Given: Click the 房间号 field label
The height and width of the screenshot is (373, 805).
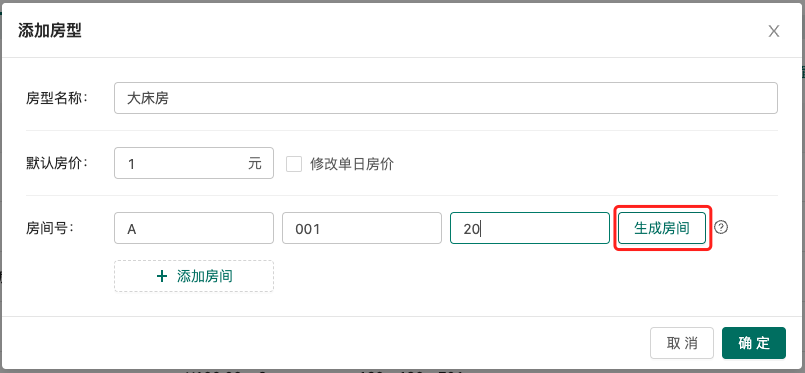Looking at the screenshot, I should pyautogui.click(x=50, y=228).
